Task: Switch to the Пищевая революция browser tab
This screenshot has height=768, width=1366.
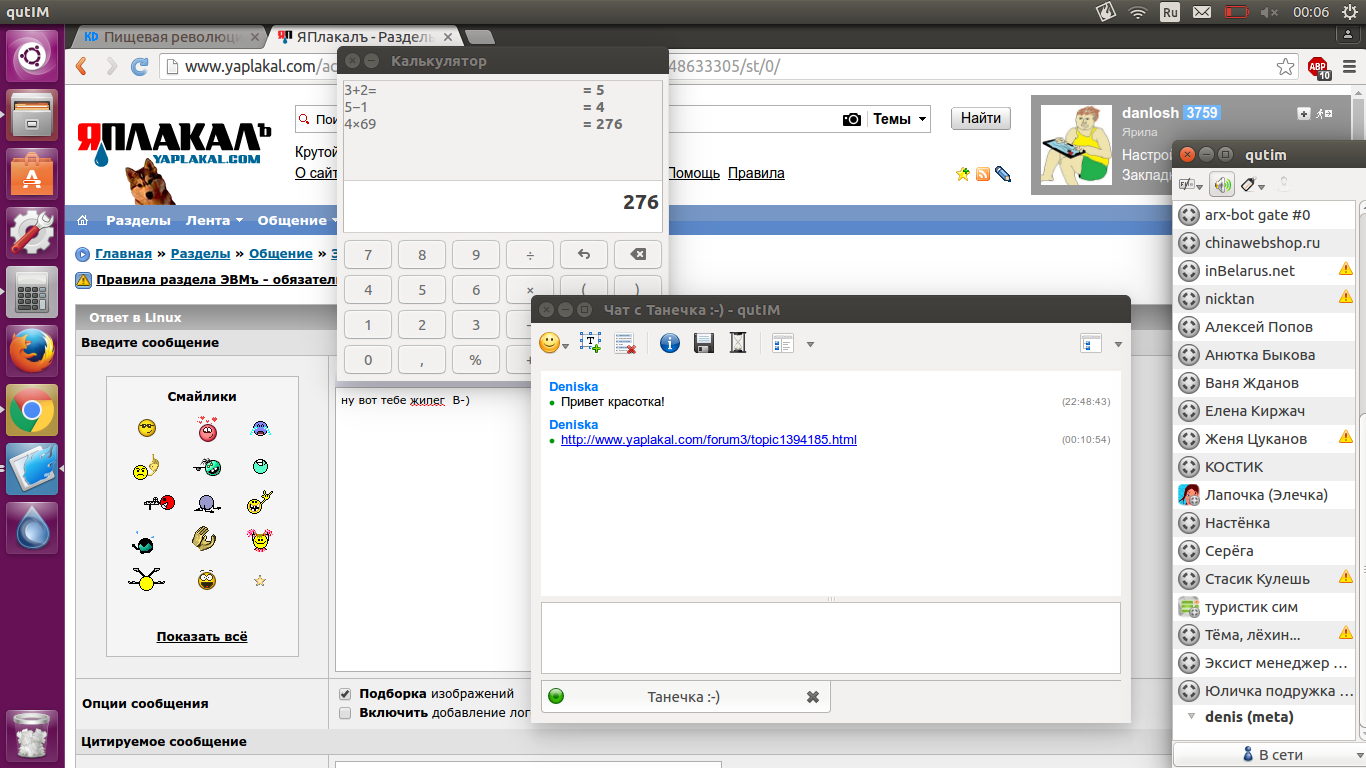Action: (169, 37)
